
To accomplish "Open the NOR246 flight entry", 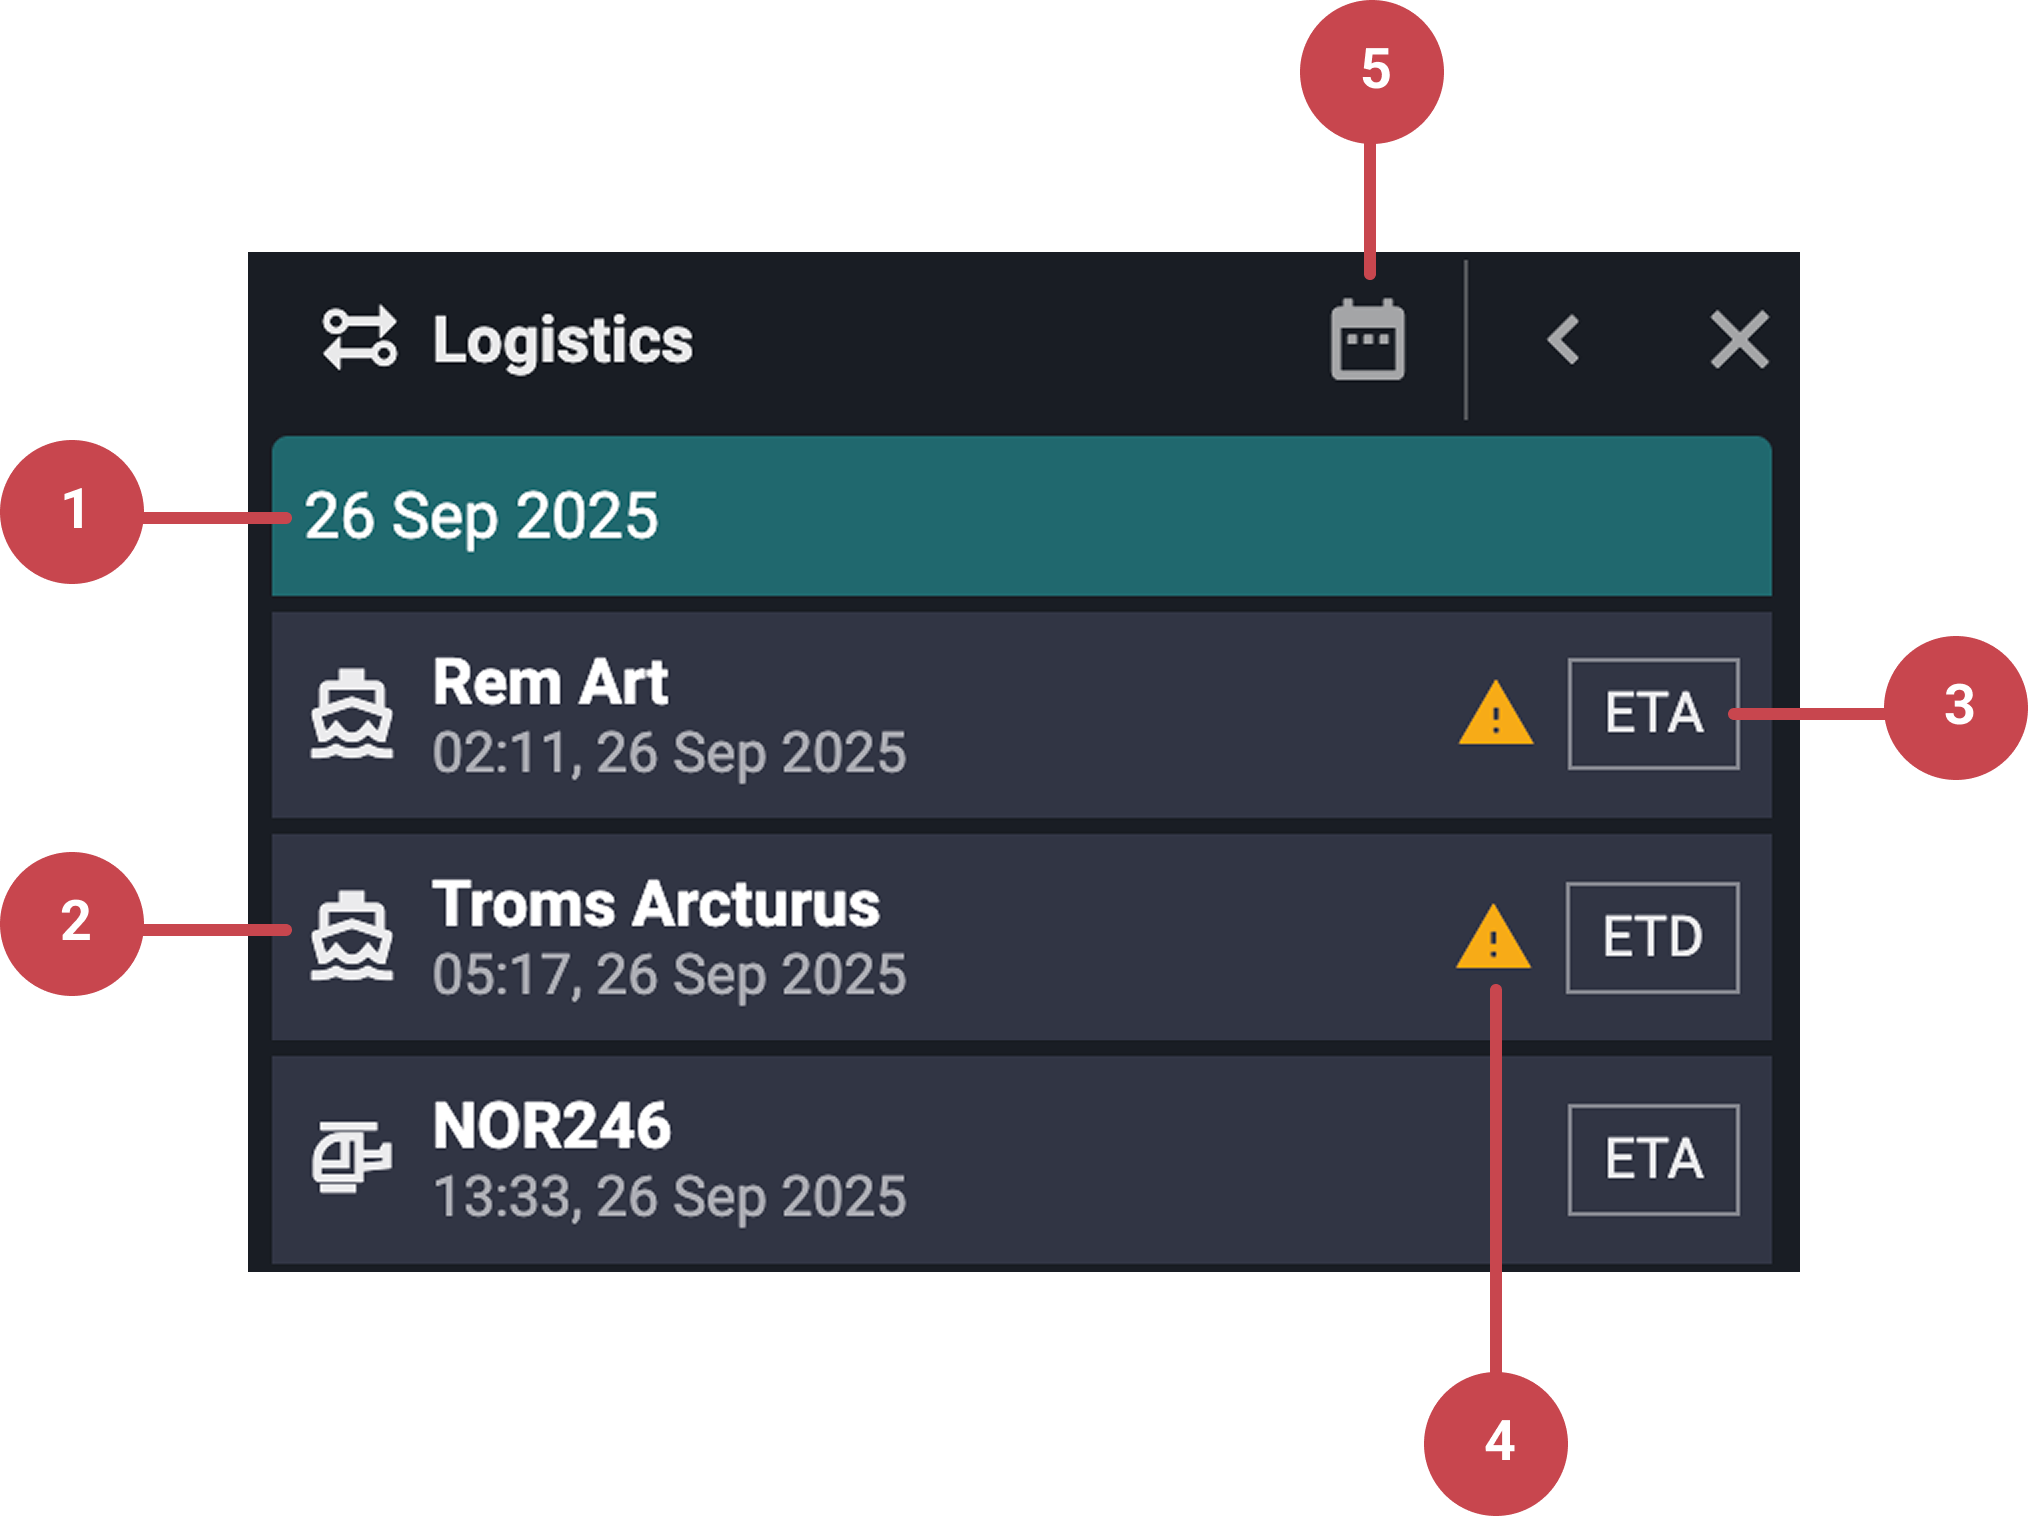I will (900, 1155).
